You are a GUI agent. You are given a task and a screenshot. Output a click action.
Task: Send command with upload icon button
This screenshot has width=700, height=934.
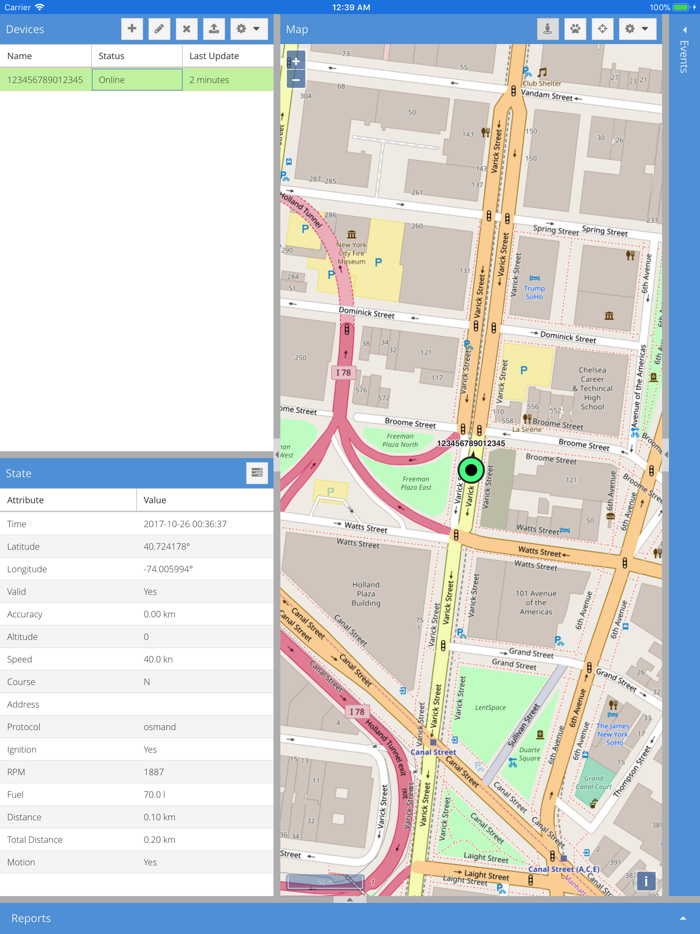coord(214,29)
